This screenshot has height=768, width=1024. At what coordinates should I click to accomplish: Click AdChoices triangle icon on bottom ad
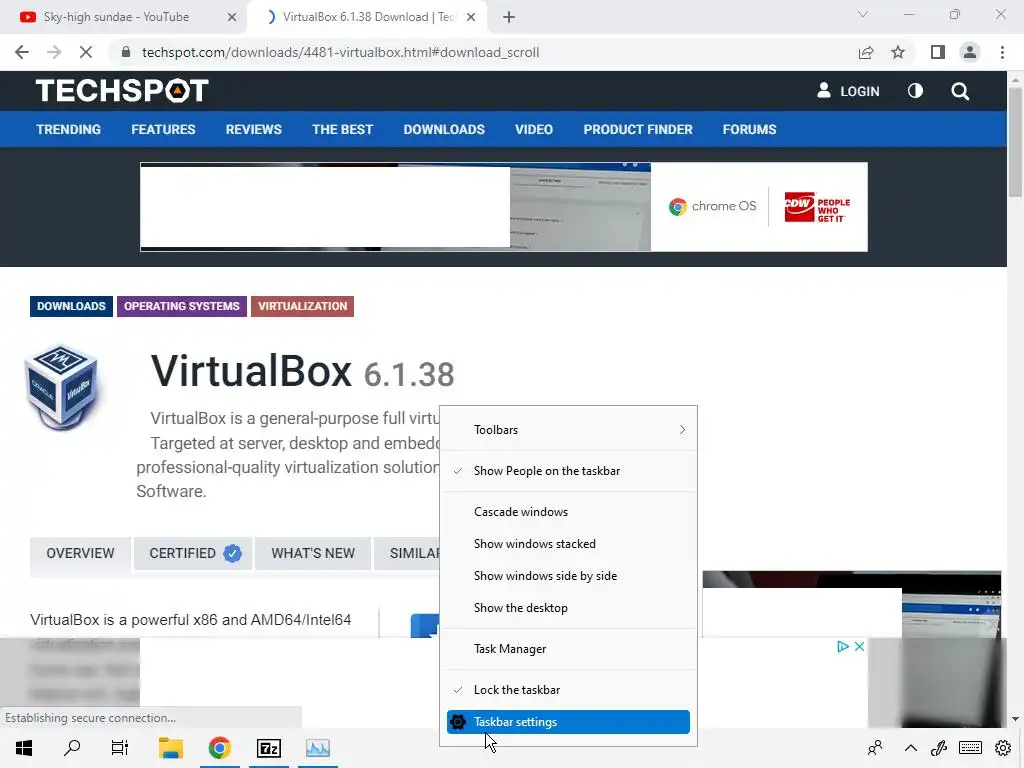(843, 647)
